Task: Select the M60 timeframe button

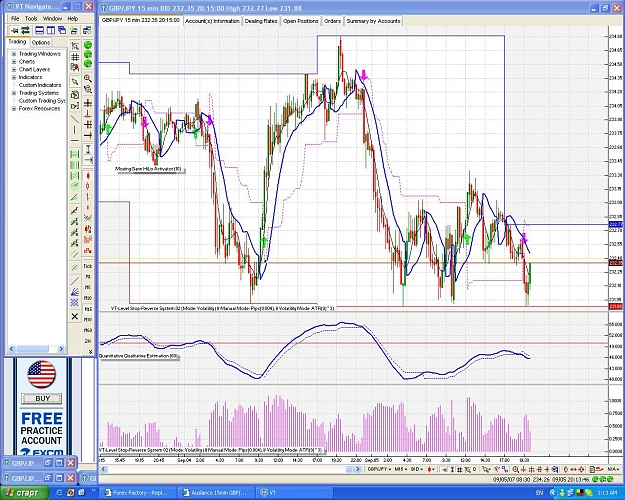Action: [x=88, y=331]
